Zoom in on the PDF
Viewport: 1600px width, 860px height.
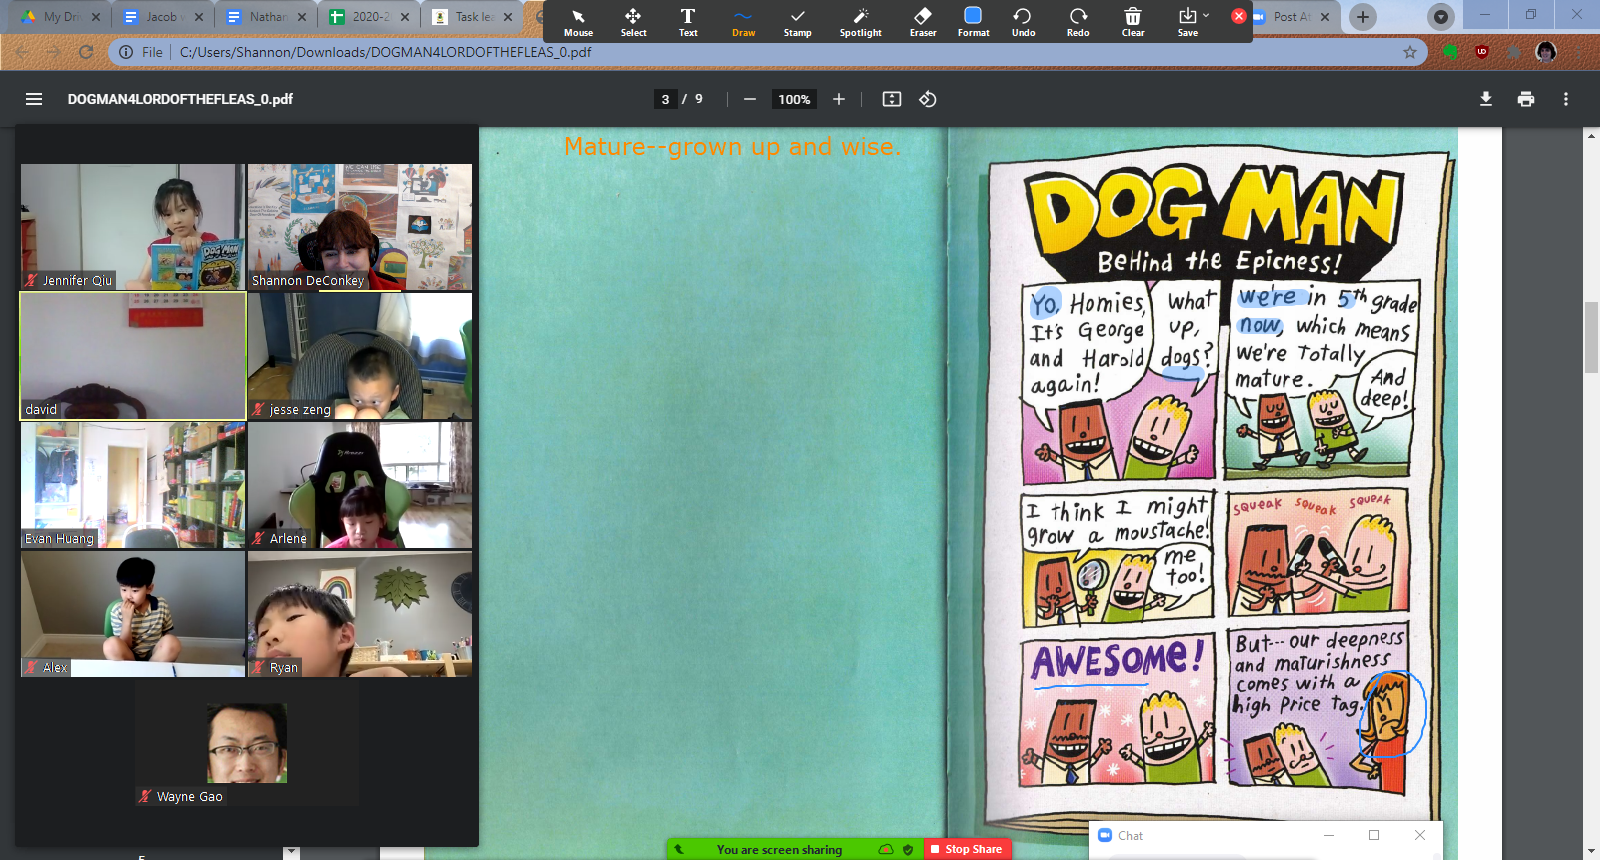coord(839,99)
